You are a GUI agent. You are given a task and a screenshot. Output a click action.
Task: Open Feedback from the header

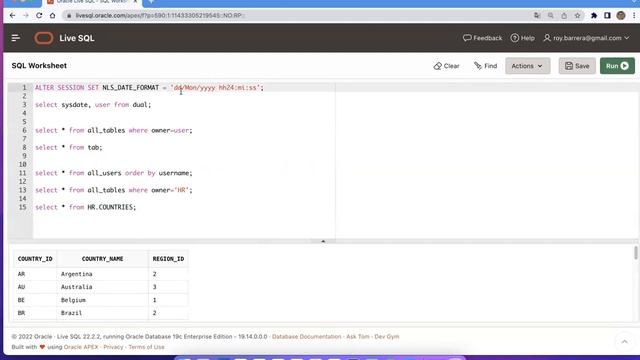coord(482,38)
